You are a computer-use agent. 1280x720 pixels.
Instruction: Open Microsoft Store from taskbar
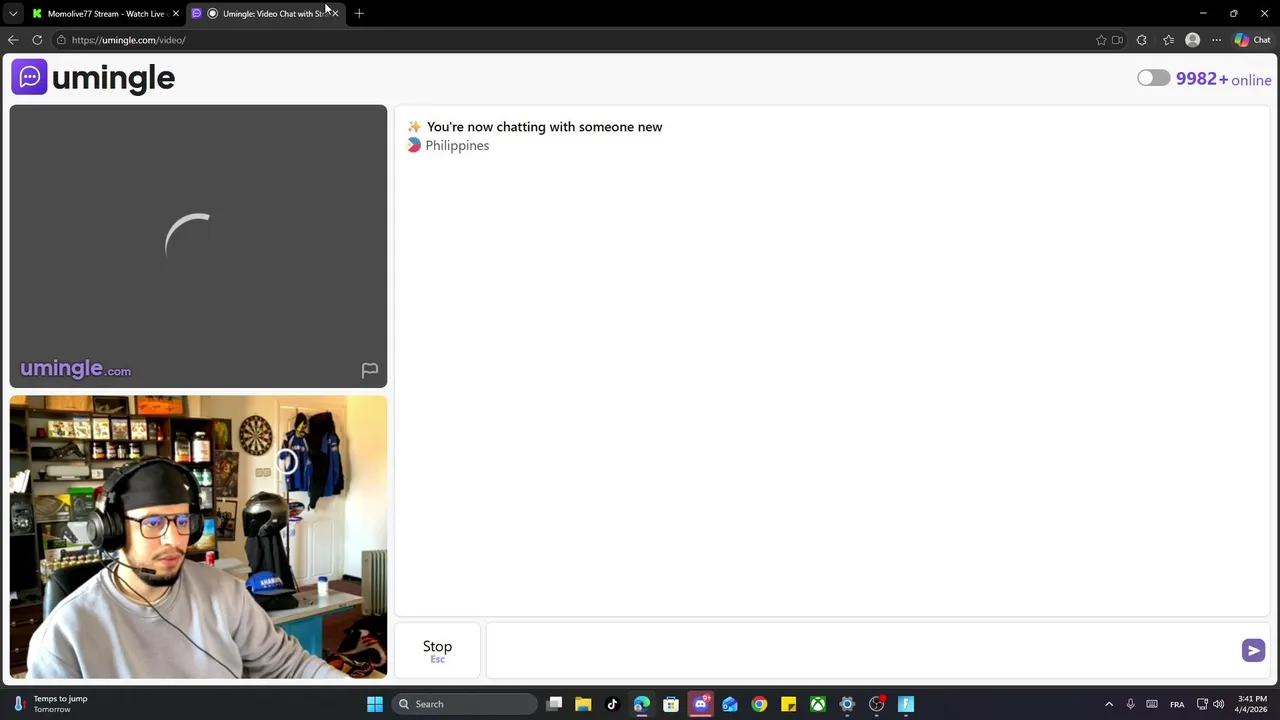click(x=671, y=704)
